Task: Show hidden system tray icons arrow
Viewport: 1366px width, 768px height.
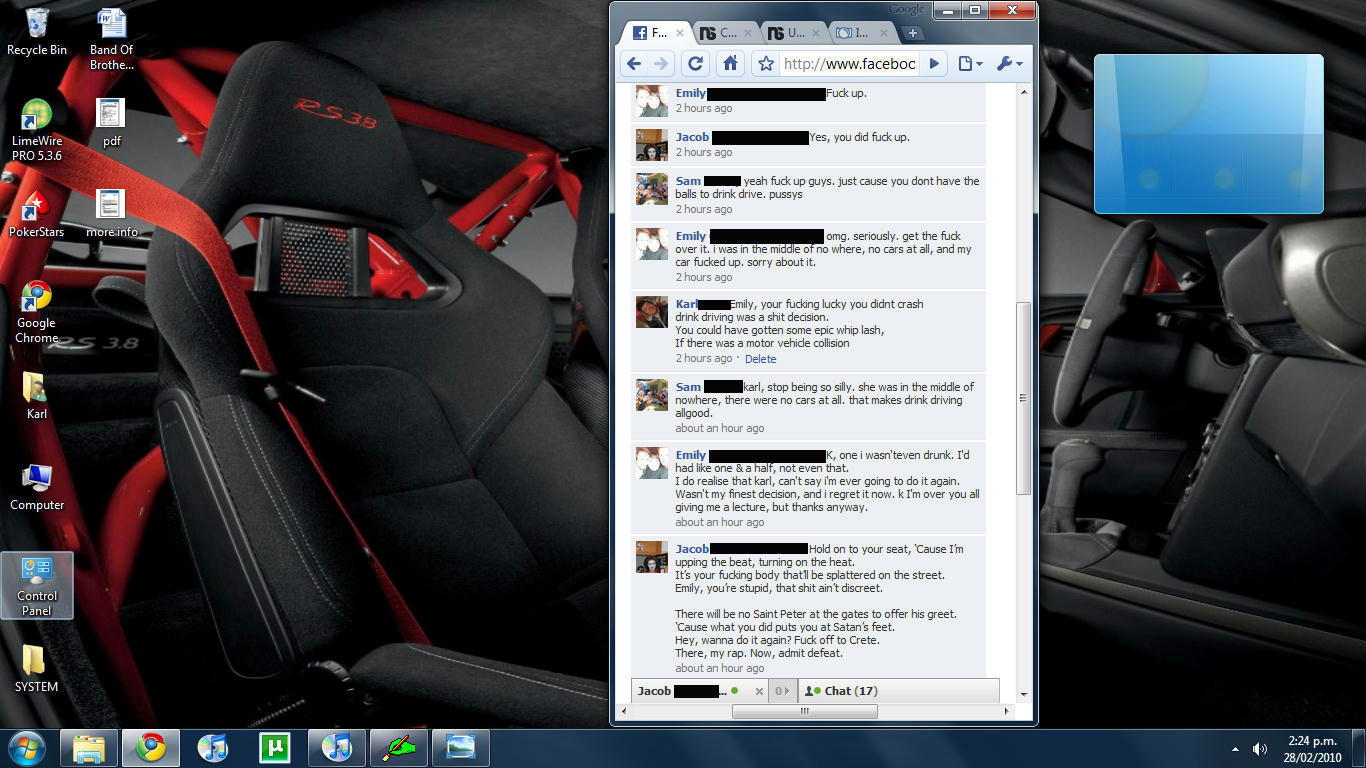Action: coord(1236,749)
